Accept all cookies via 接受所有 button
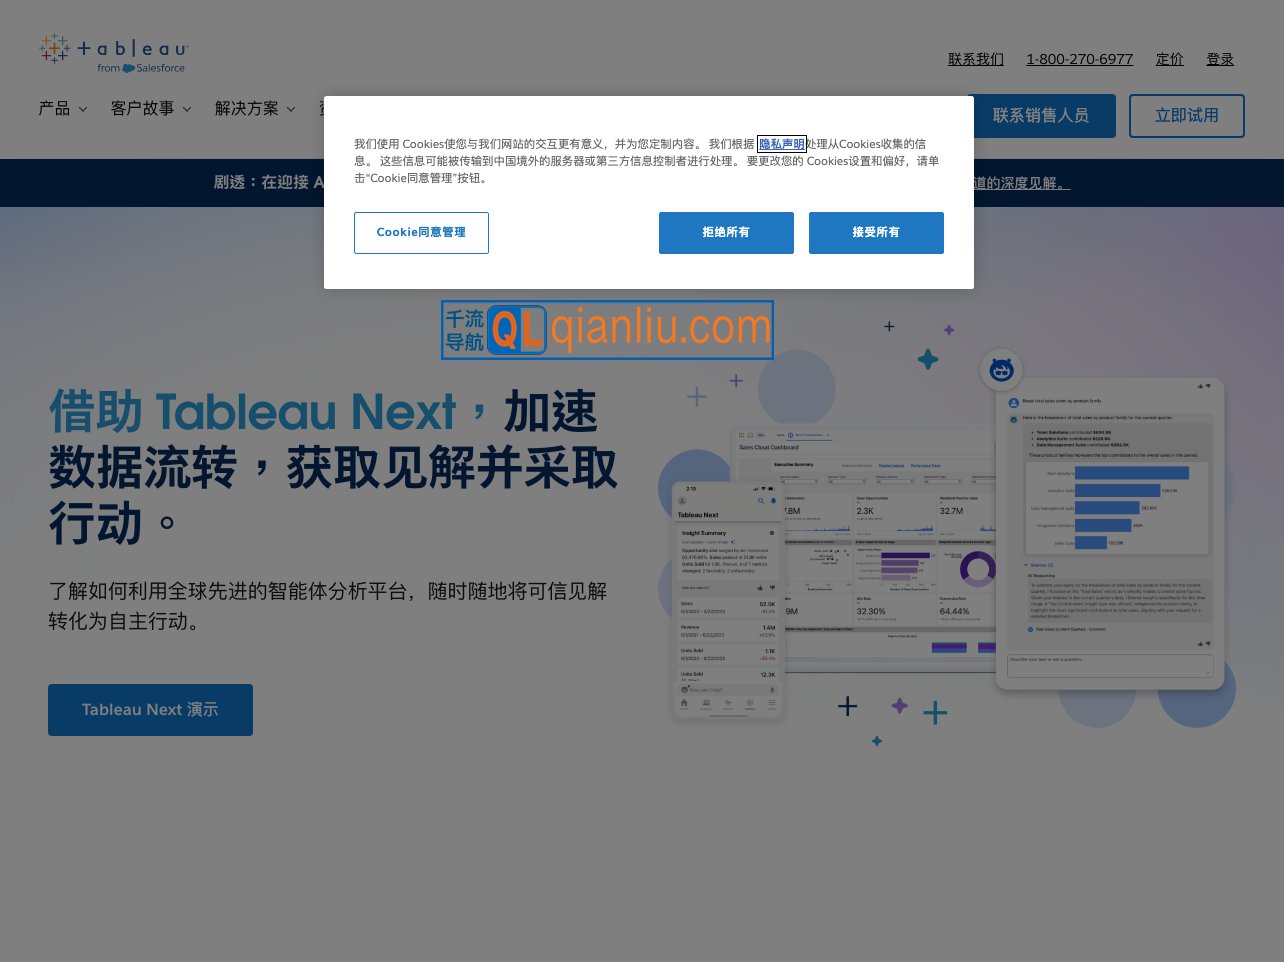The width and height of the screenshot is (1284, 962). (x=876, y=232)
